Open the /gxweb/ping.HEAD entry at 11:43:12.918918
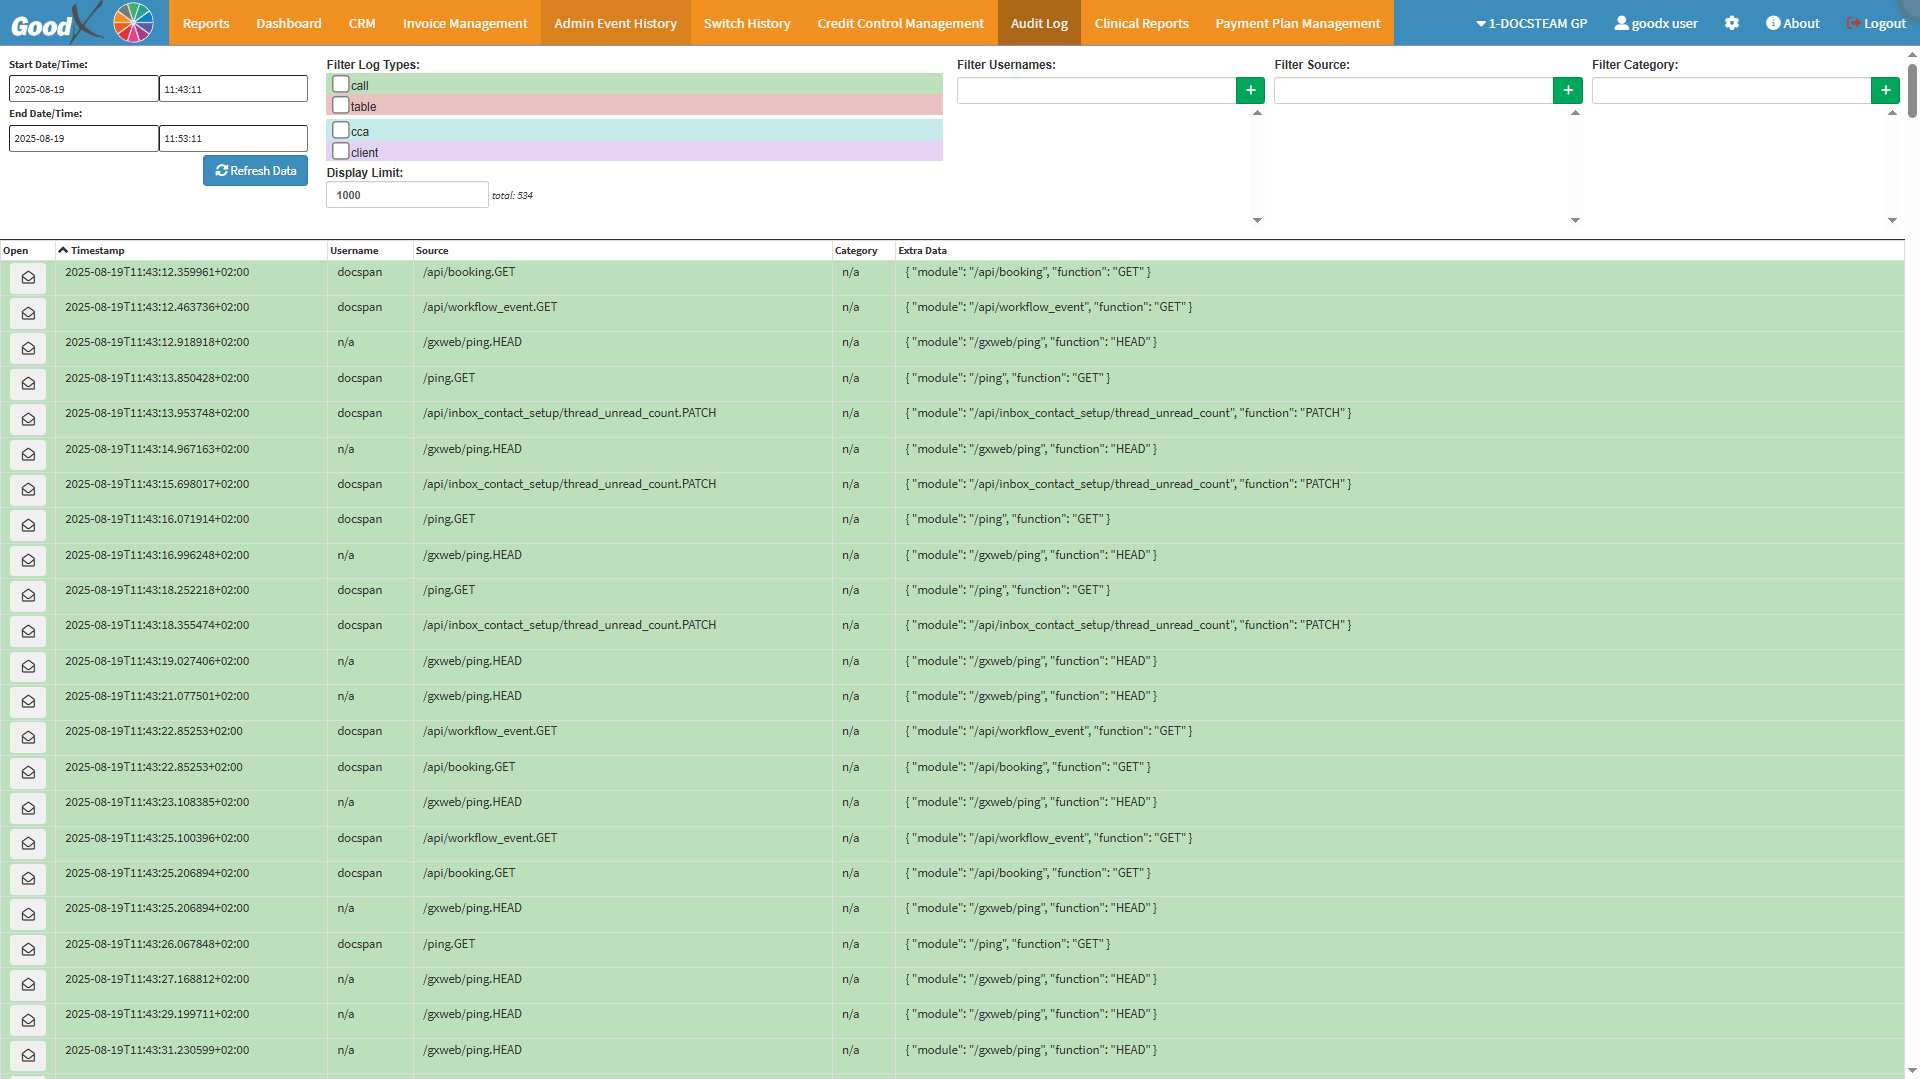The height and width of the screenshot is (1079, 1920). [28, 349]
